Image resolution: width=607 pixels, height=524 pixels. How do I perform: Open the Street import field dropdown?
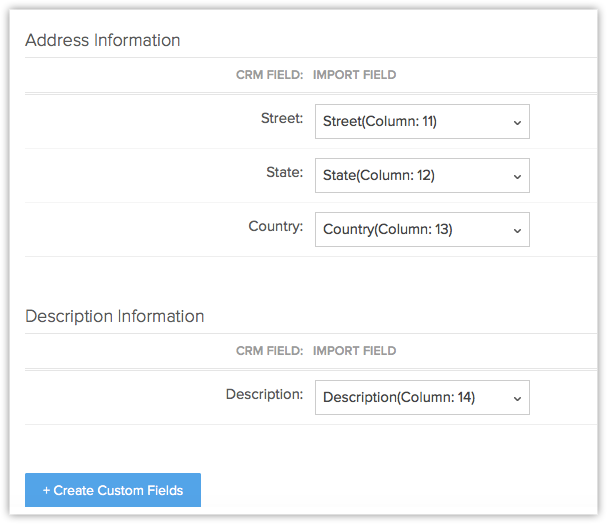click(421, 122)
